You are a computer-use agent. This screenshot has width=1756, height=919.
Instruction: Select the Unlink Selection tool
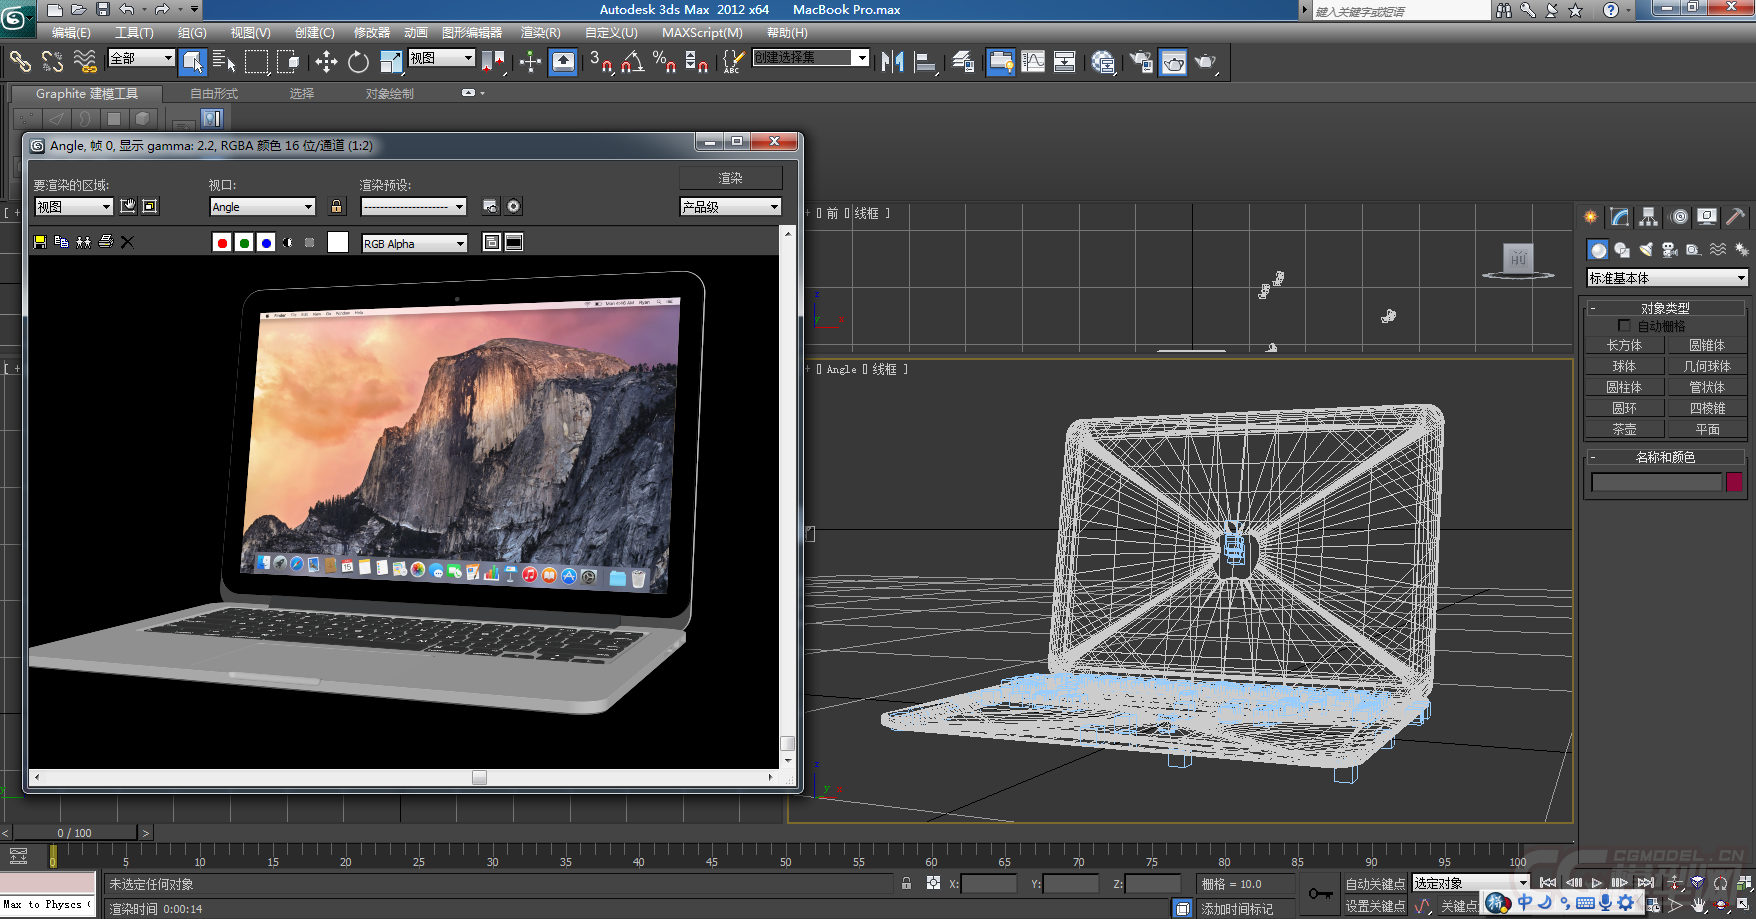click(x=53, y=62)
